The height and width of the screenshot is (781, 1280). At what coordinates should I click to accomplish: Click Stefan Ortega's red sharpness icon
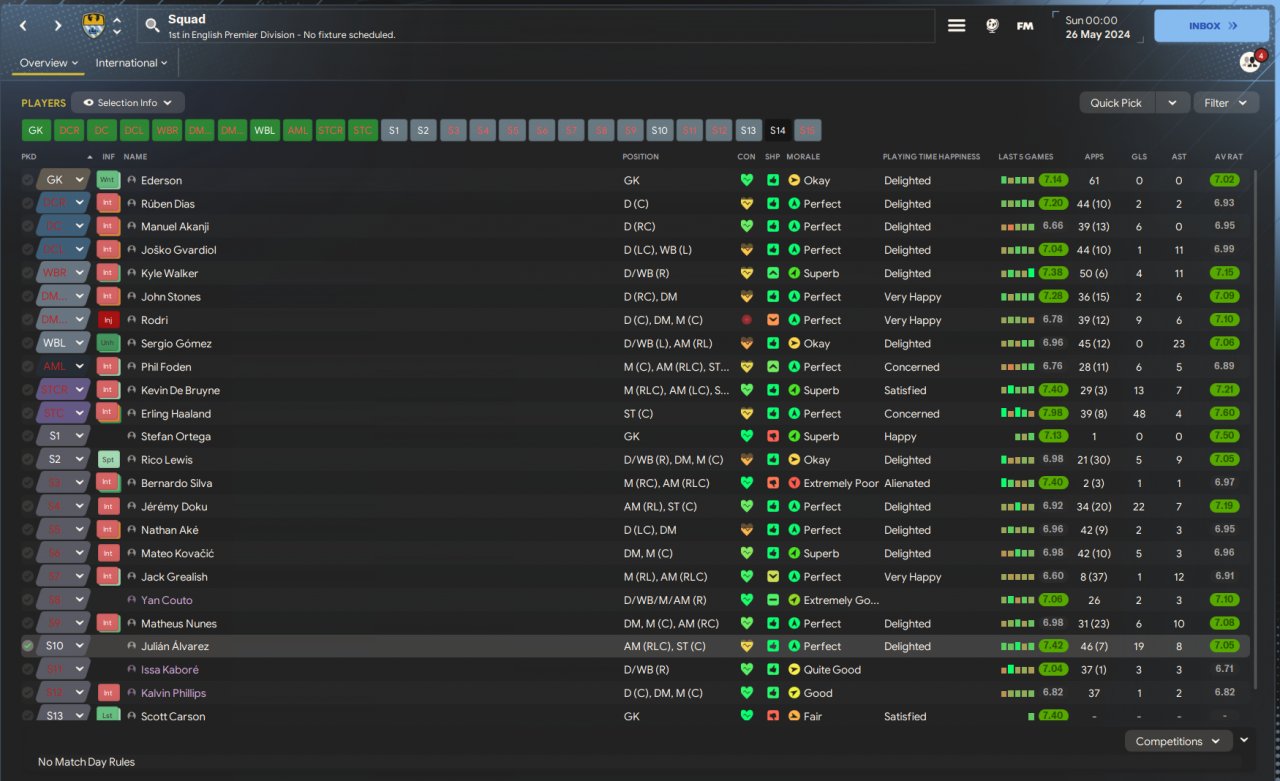click(x=773, y=436)
